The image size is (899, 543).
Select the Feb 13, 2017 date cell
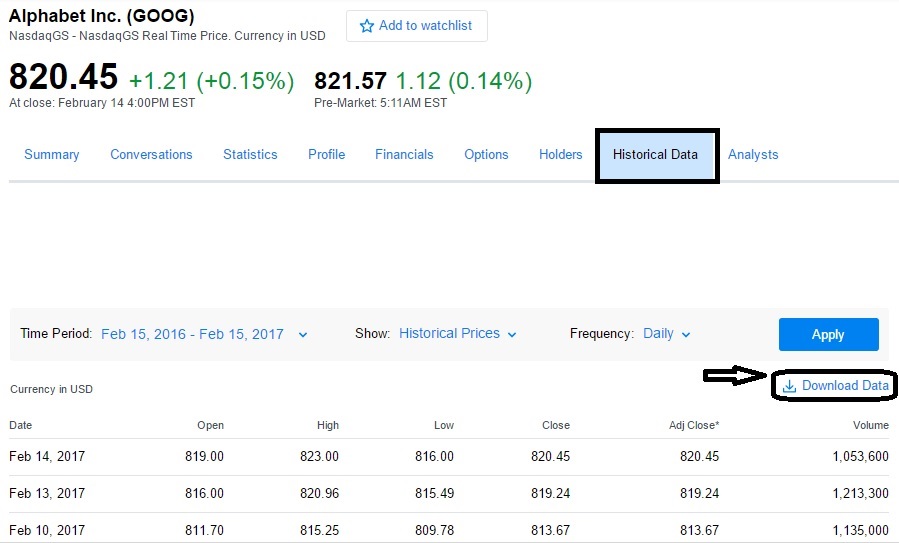pos(47,494)
